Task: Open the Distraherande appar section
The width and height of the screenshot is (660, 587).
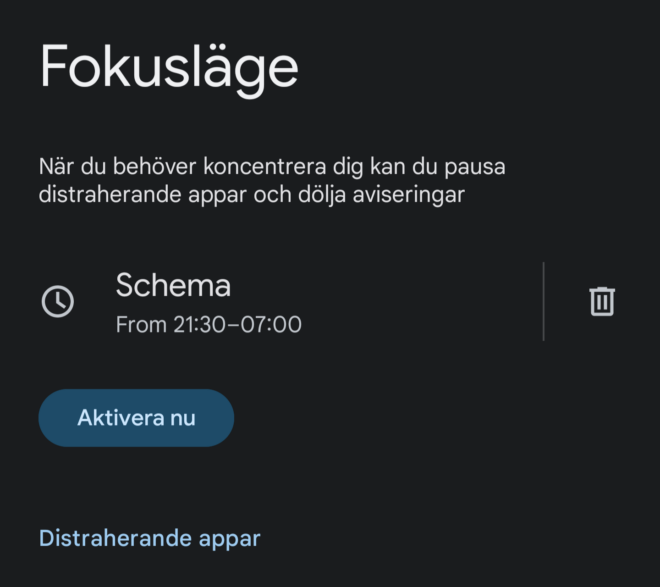Action: (x=150, y=539)
